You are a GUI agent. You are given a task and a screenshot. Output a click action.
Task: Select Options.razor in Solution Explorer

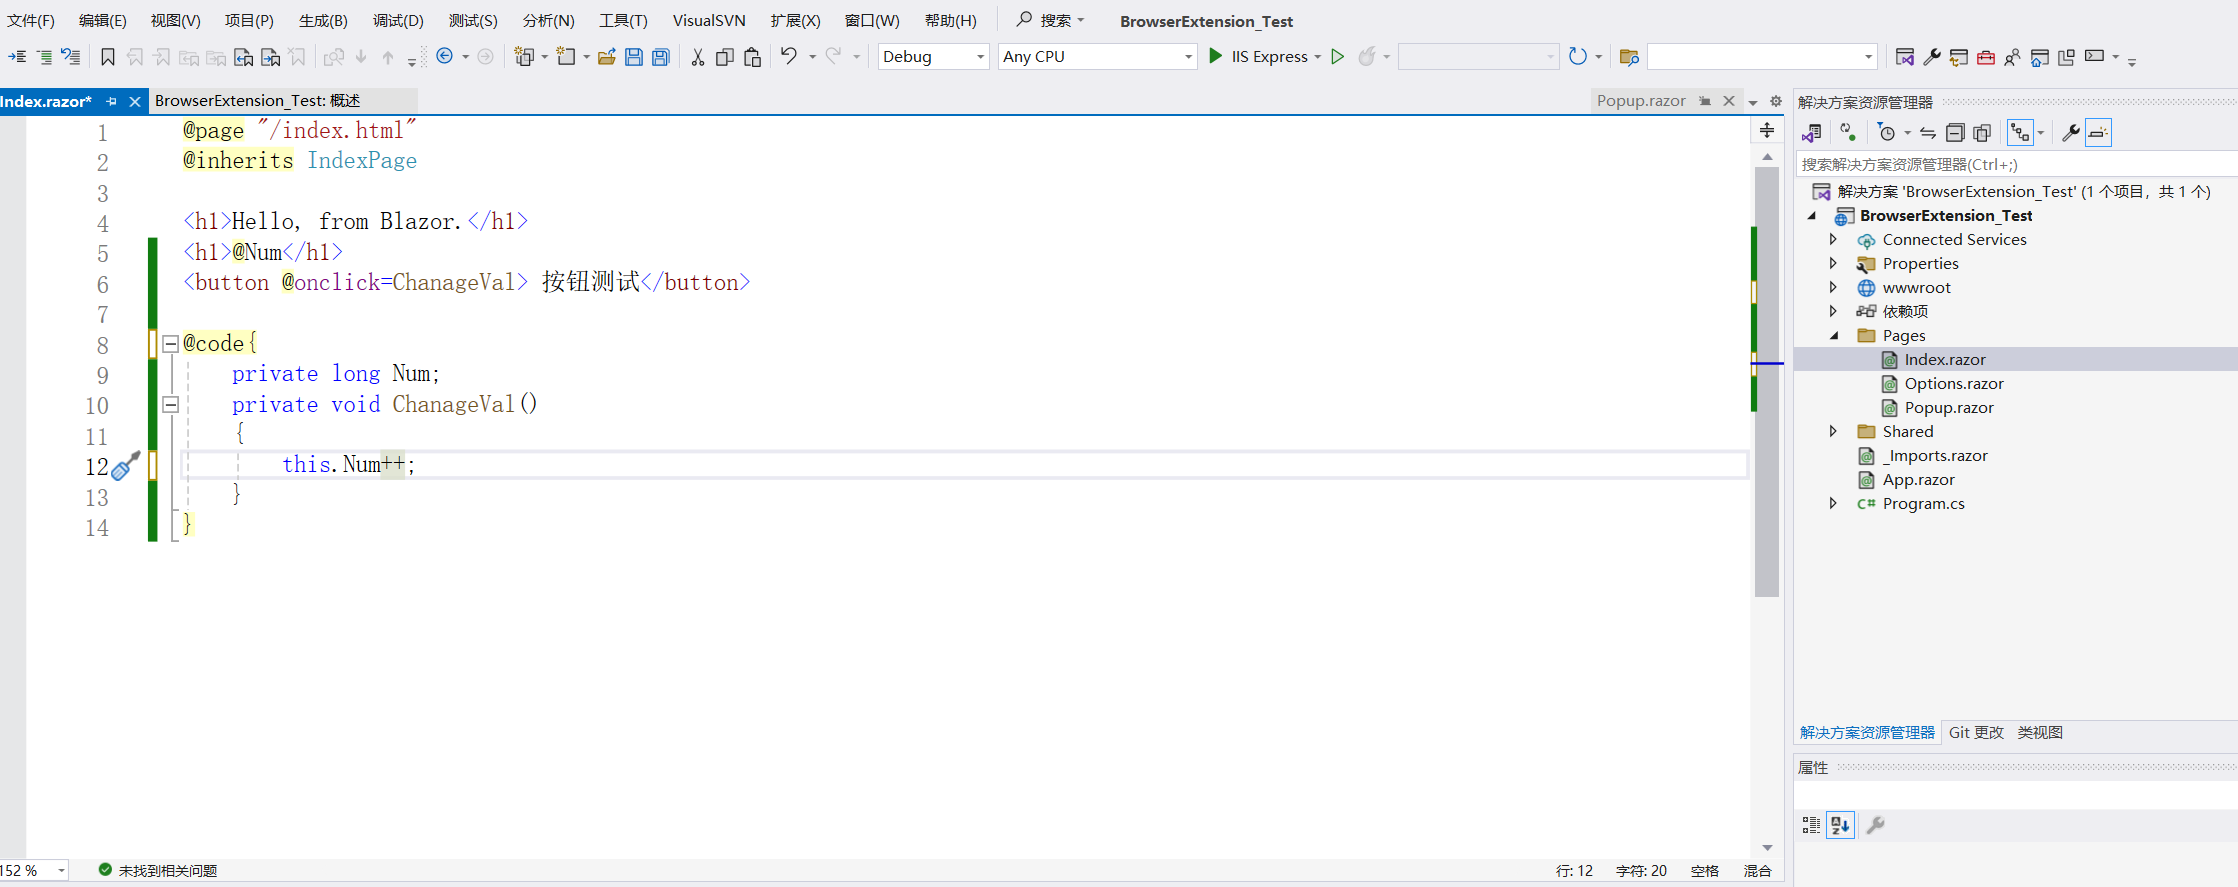(1954, 383)
